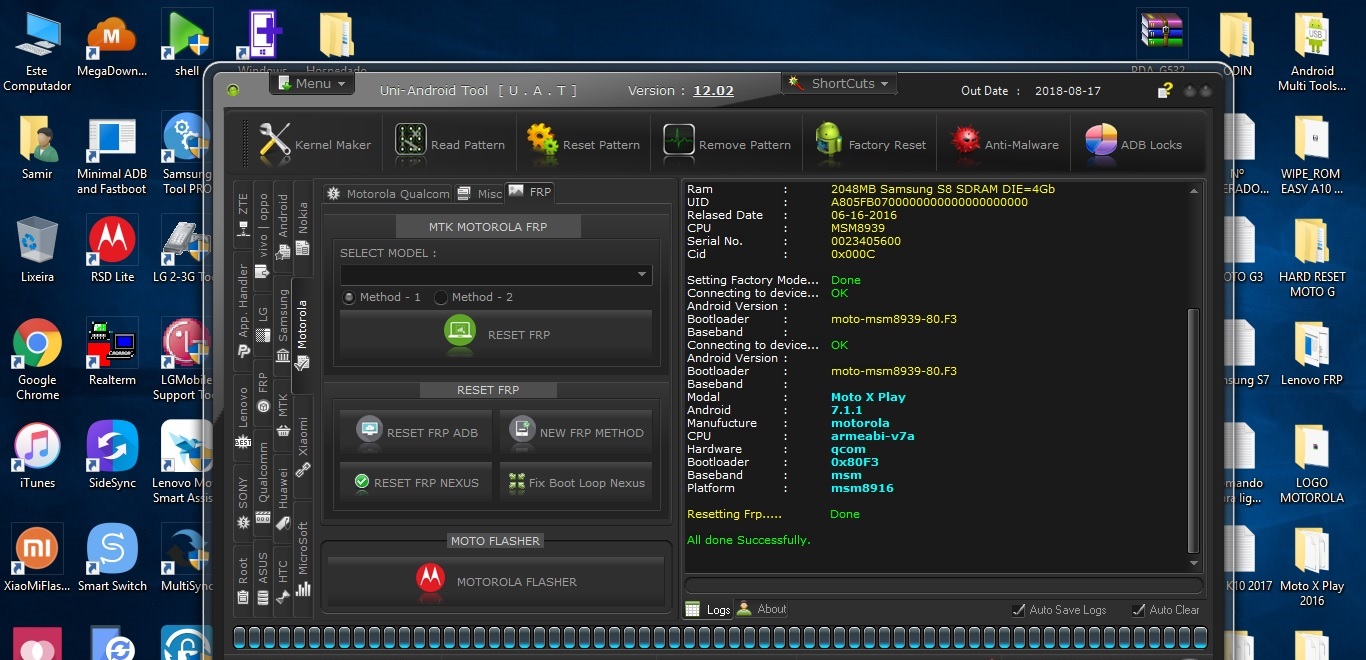Open the Kernel Maker tool

tap(314, 144)
